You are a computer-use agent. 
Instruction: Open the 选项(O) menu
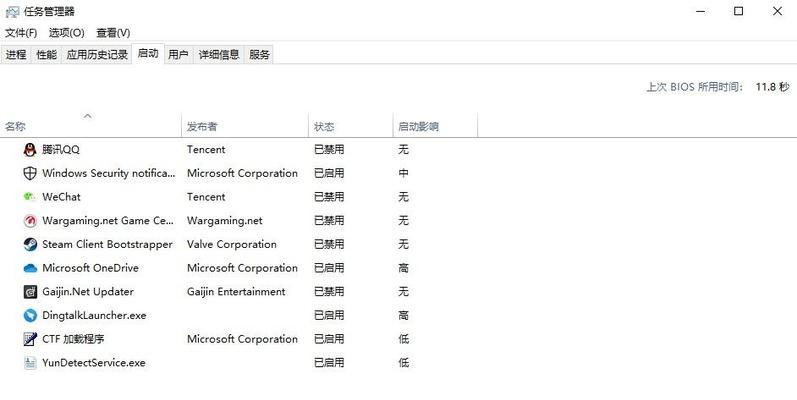coord(67,33)
